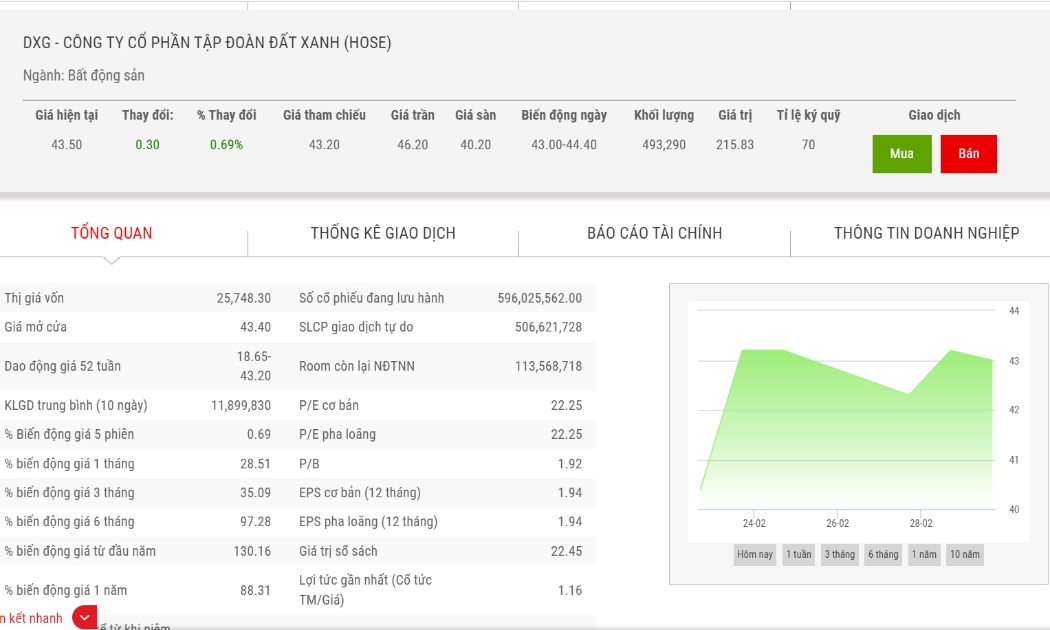Click the red chevron icon at bottom left
The width and height of the screenshot is (1050, 630).
[84, 617]
